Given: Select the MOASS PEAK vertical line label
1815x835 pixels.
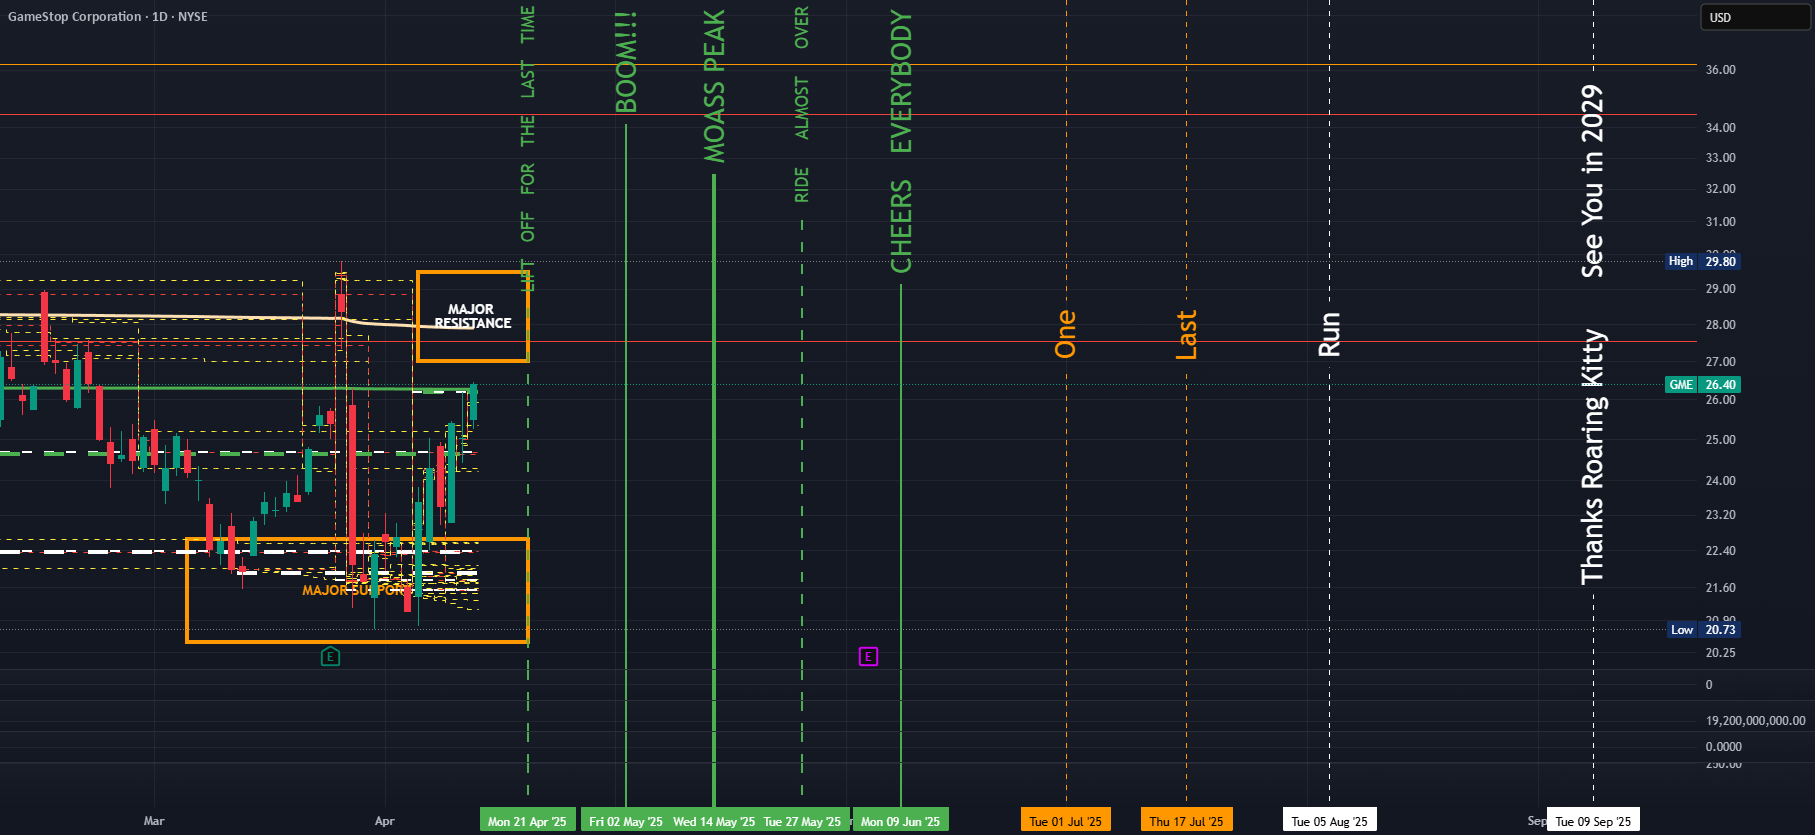Looking at the screenshot, I should point(714,86).
